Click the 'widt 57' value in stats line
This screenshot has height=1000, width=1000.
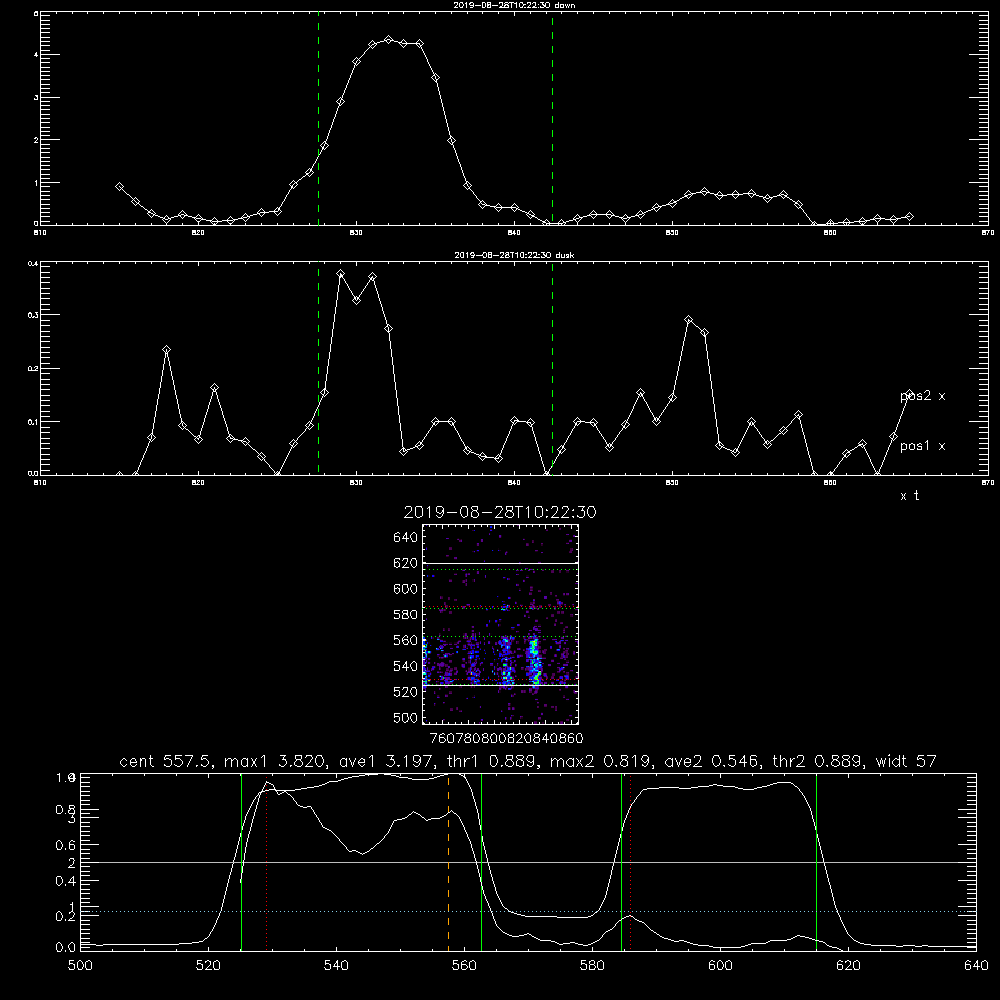click(906, 761)
